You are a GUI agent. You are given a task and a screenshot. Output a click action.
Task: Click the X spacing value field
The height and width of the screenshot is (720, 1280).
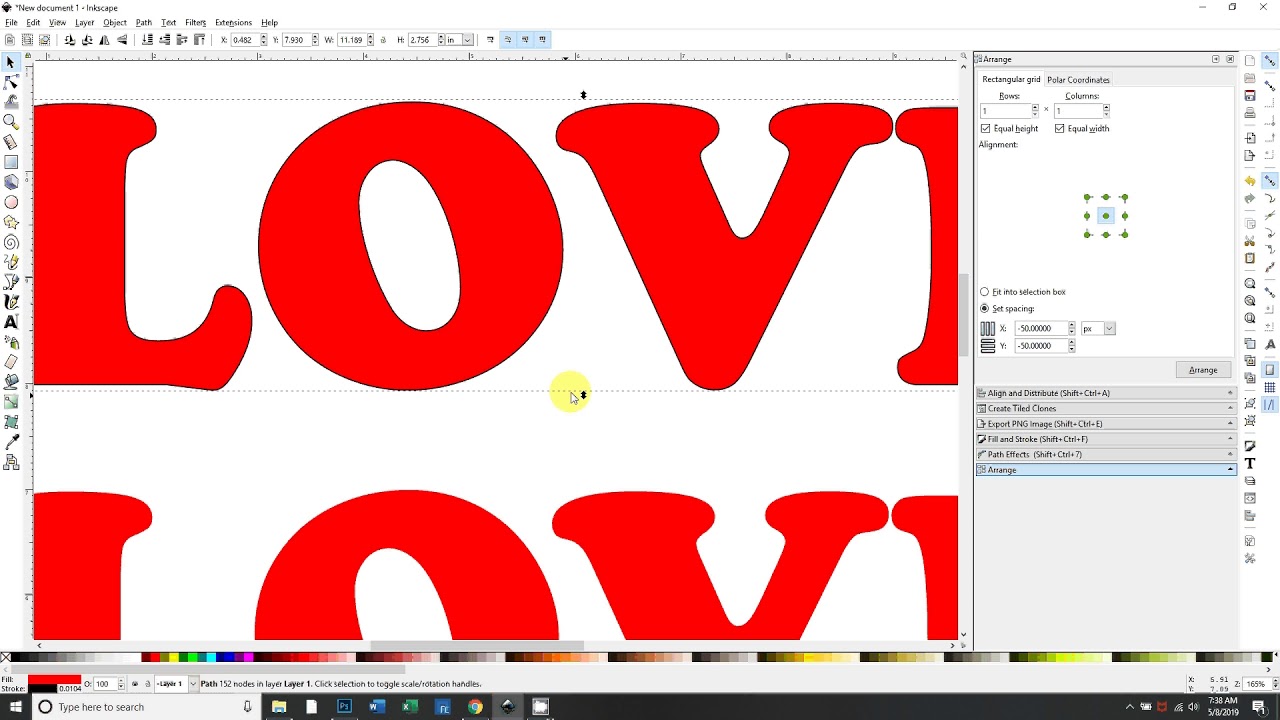(x=1040, y=329)
